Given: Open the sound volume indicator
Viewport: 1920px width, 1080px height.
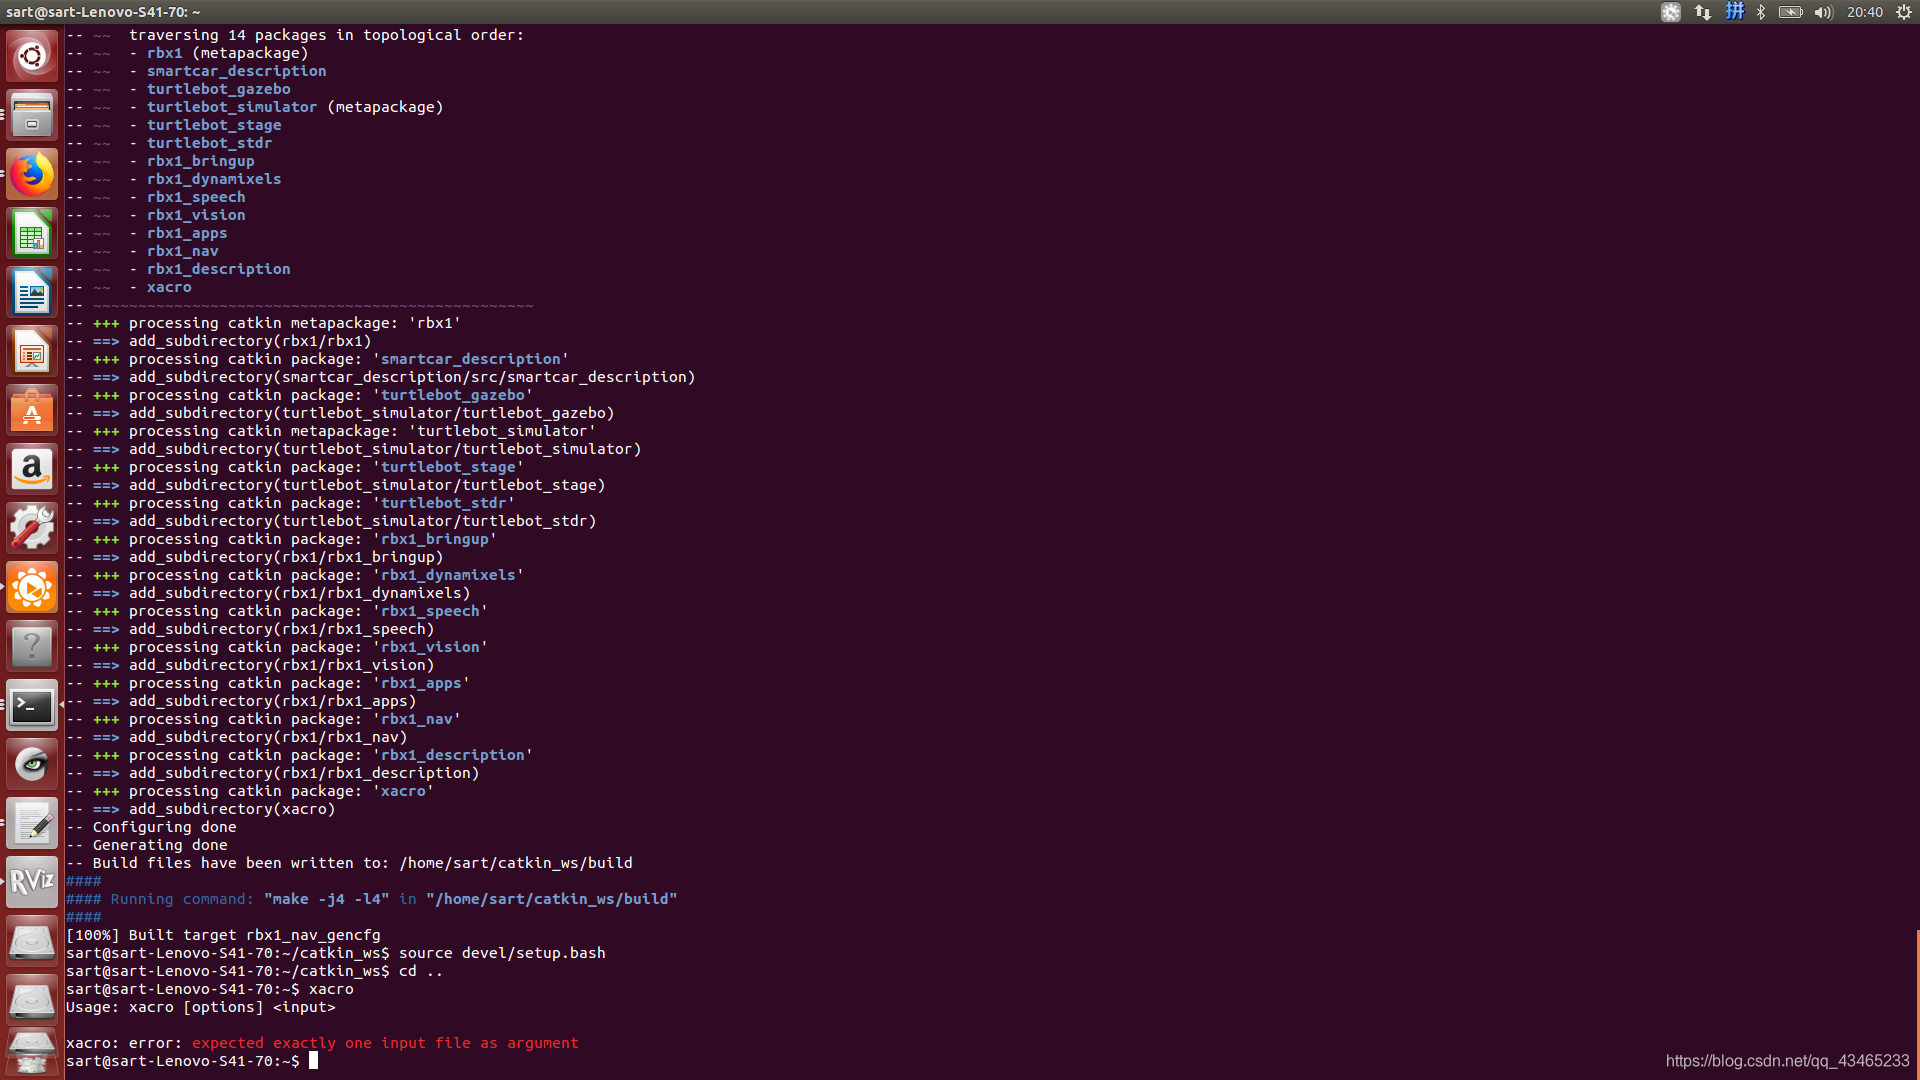Looking at the screenshot, I should 1823,12.
